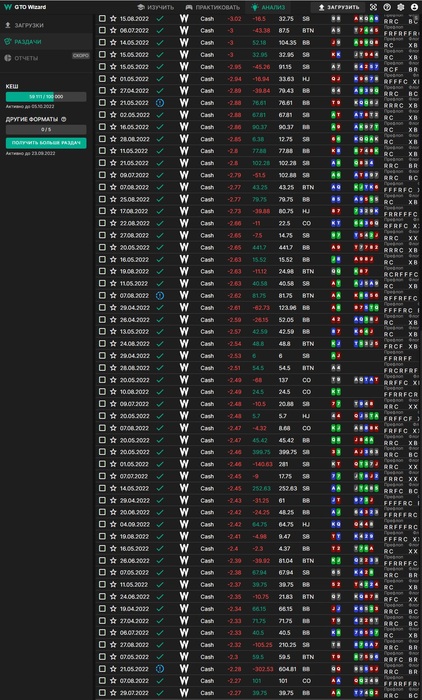Click the СКОРО badge next to ОТЧЕТЫ
The height and width of the screenshot is (700, 422).
[x=81, y=56]
